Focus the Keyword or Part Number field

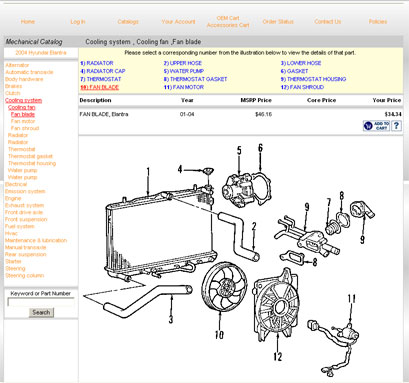pyautogui.click(x=41, y=302)
